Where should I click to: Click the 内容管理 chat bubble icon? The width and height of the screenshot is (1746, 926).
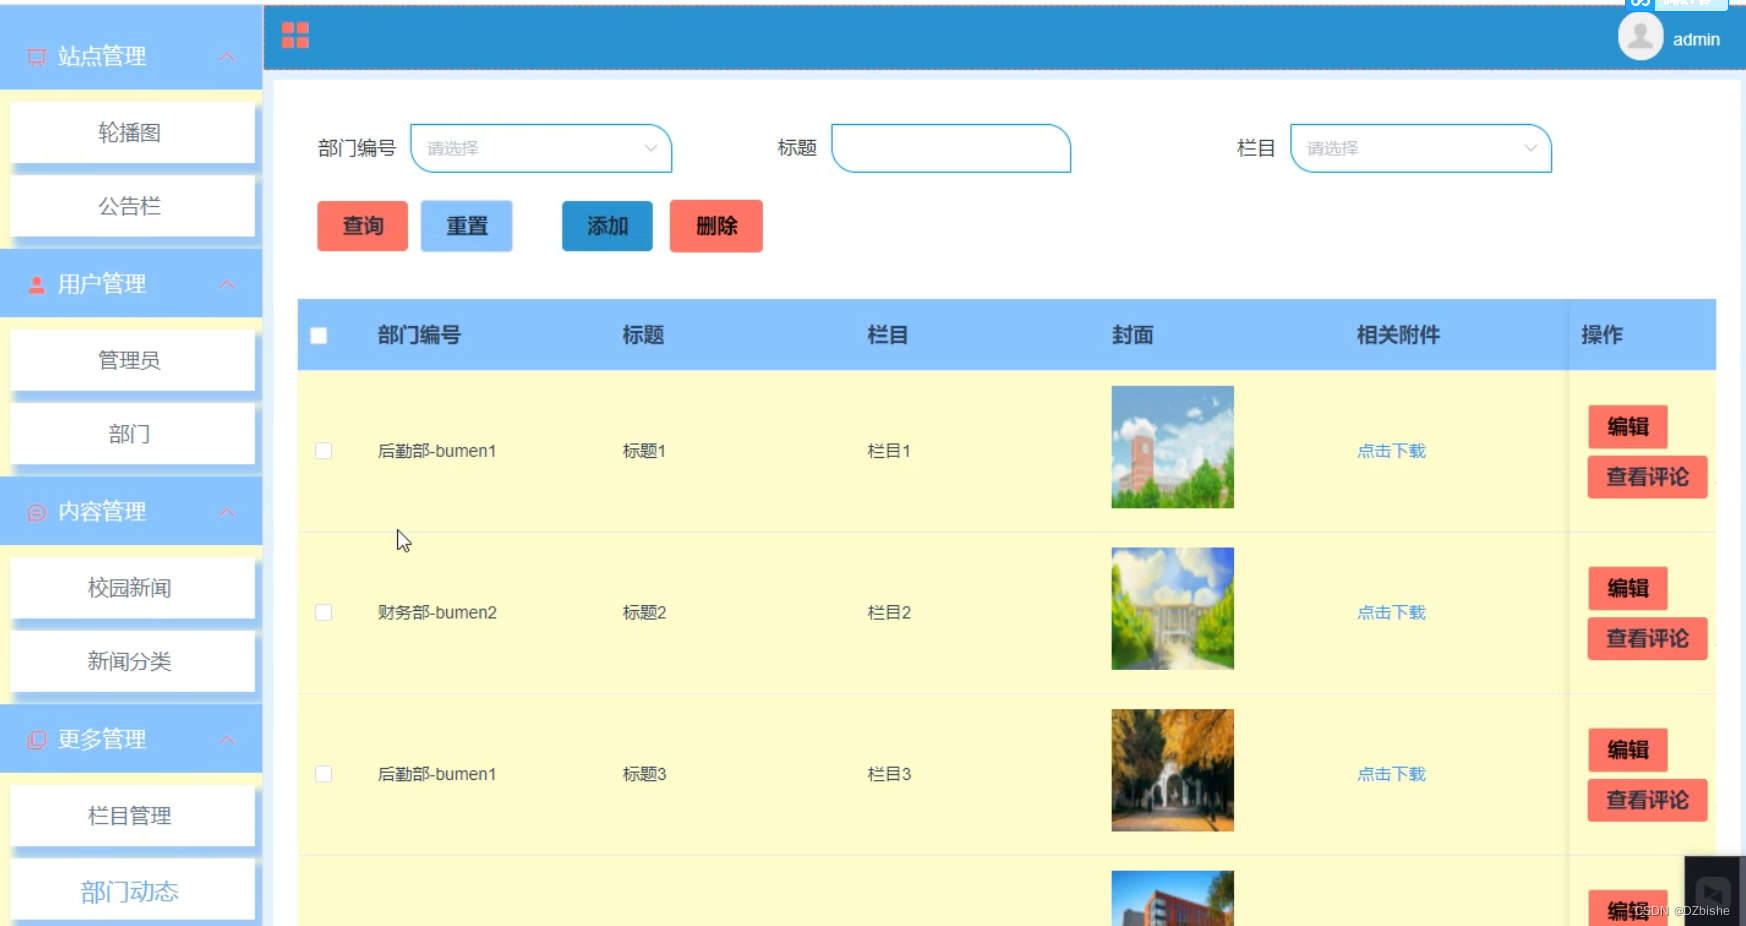(37, 513)
